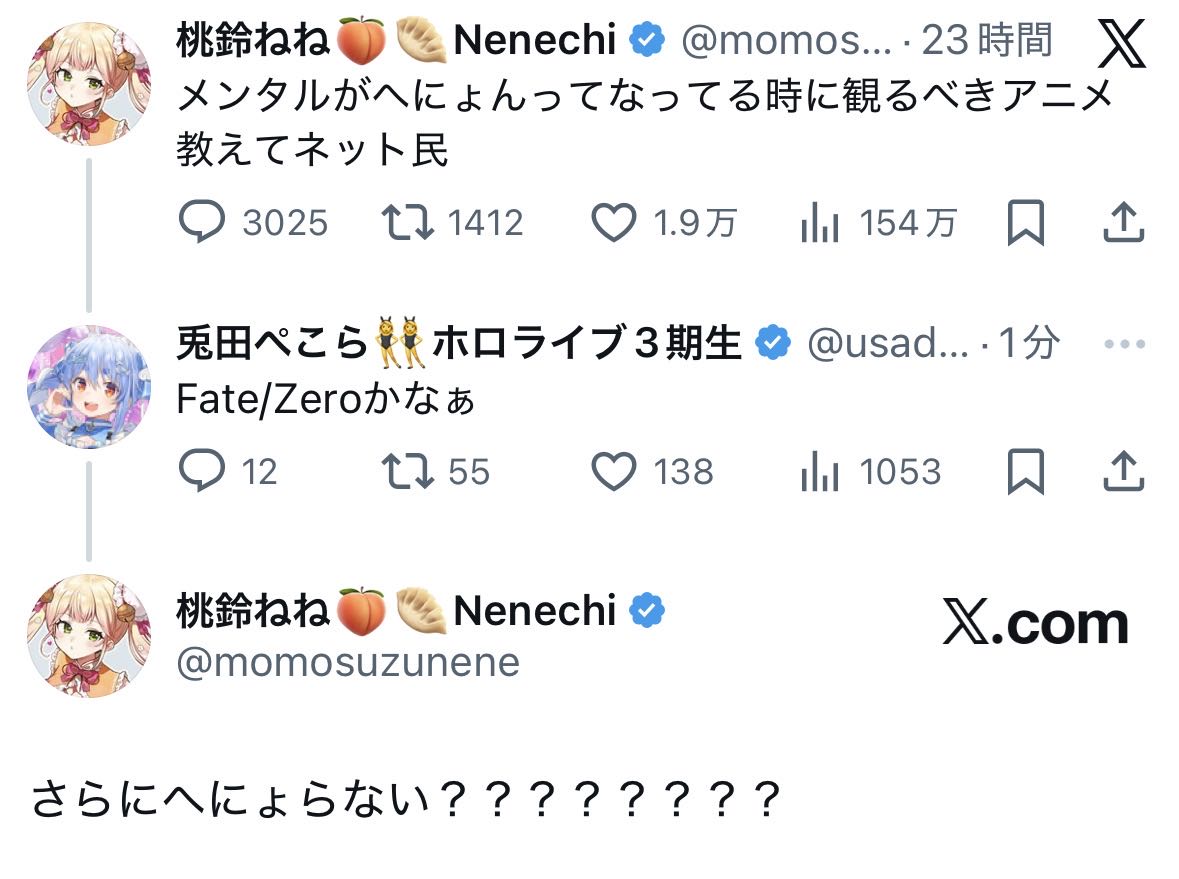Share Pekora's Fate/Zero reply
The height and width of the screenshot is (879, 1179).
1122,471
